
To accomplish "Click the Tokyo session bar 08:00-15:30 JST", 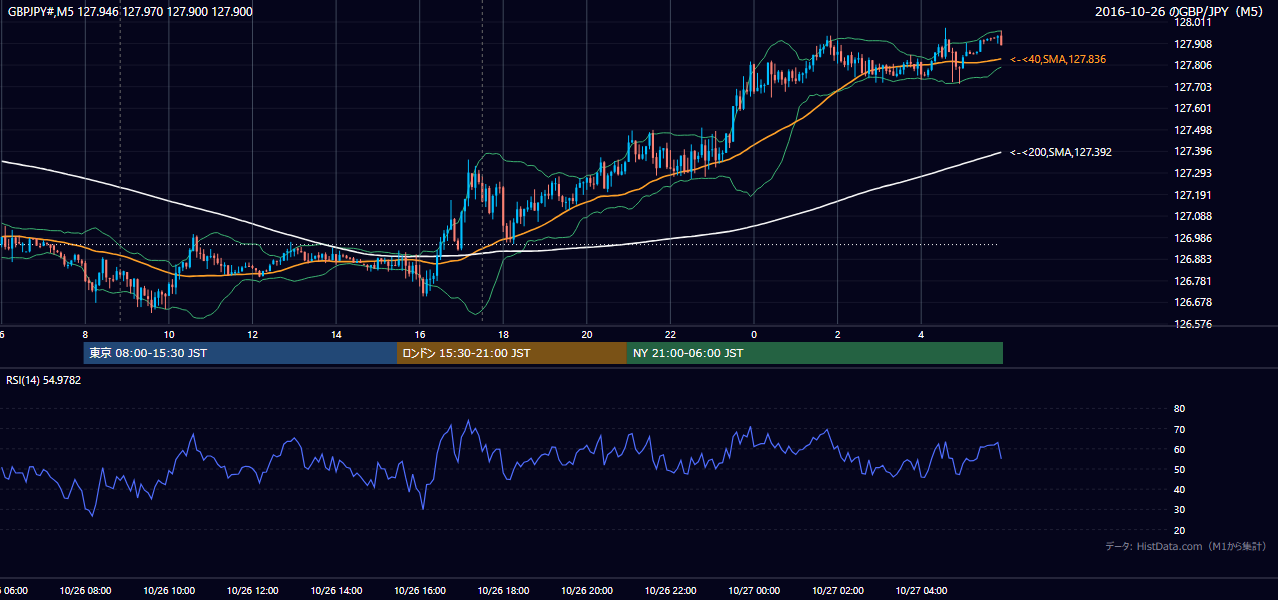I will (x=240, y=353).
